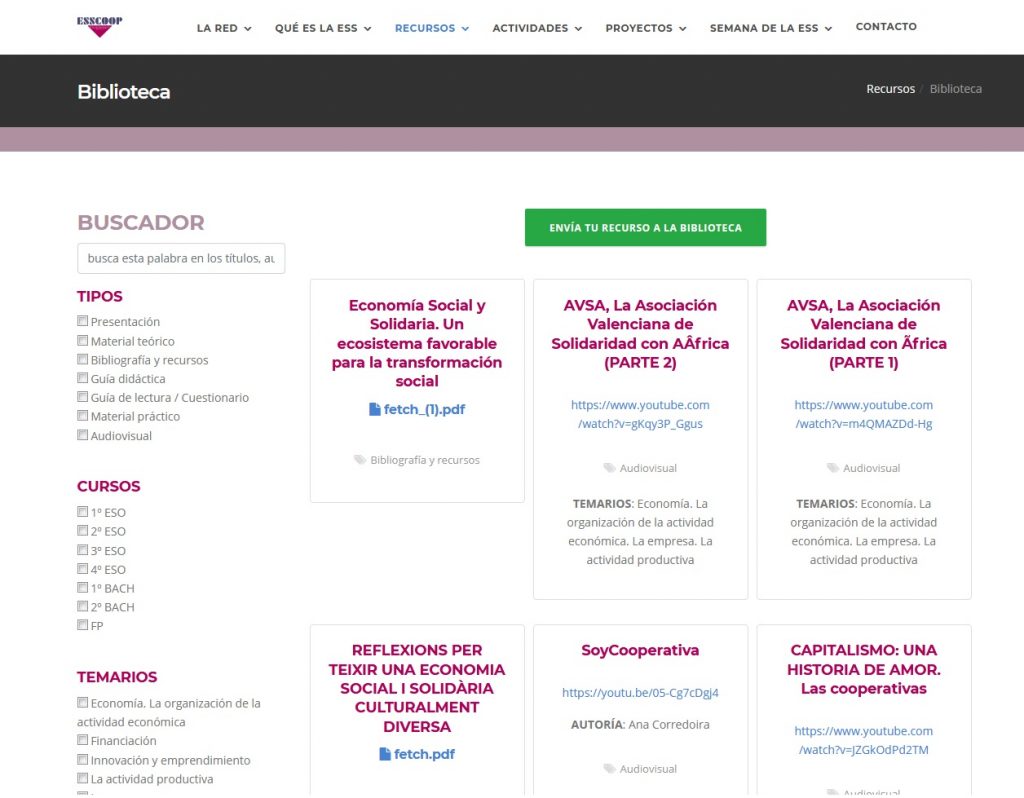Open the SoyCooperativa youtu.be link

click(640, 692)
